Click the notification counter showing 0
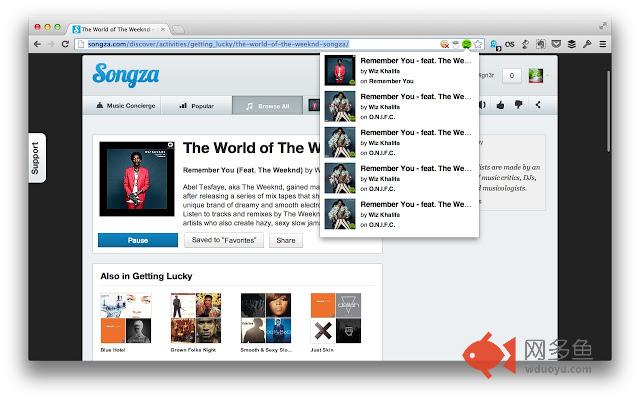 [511, 76]
